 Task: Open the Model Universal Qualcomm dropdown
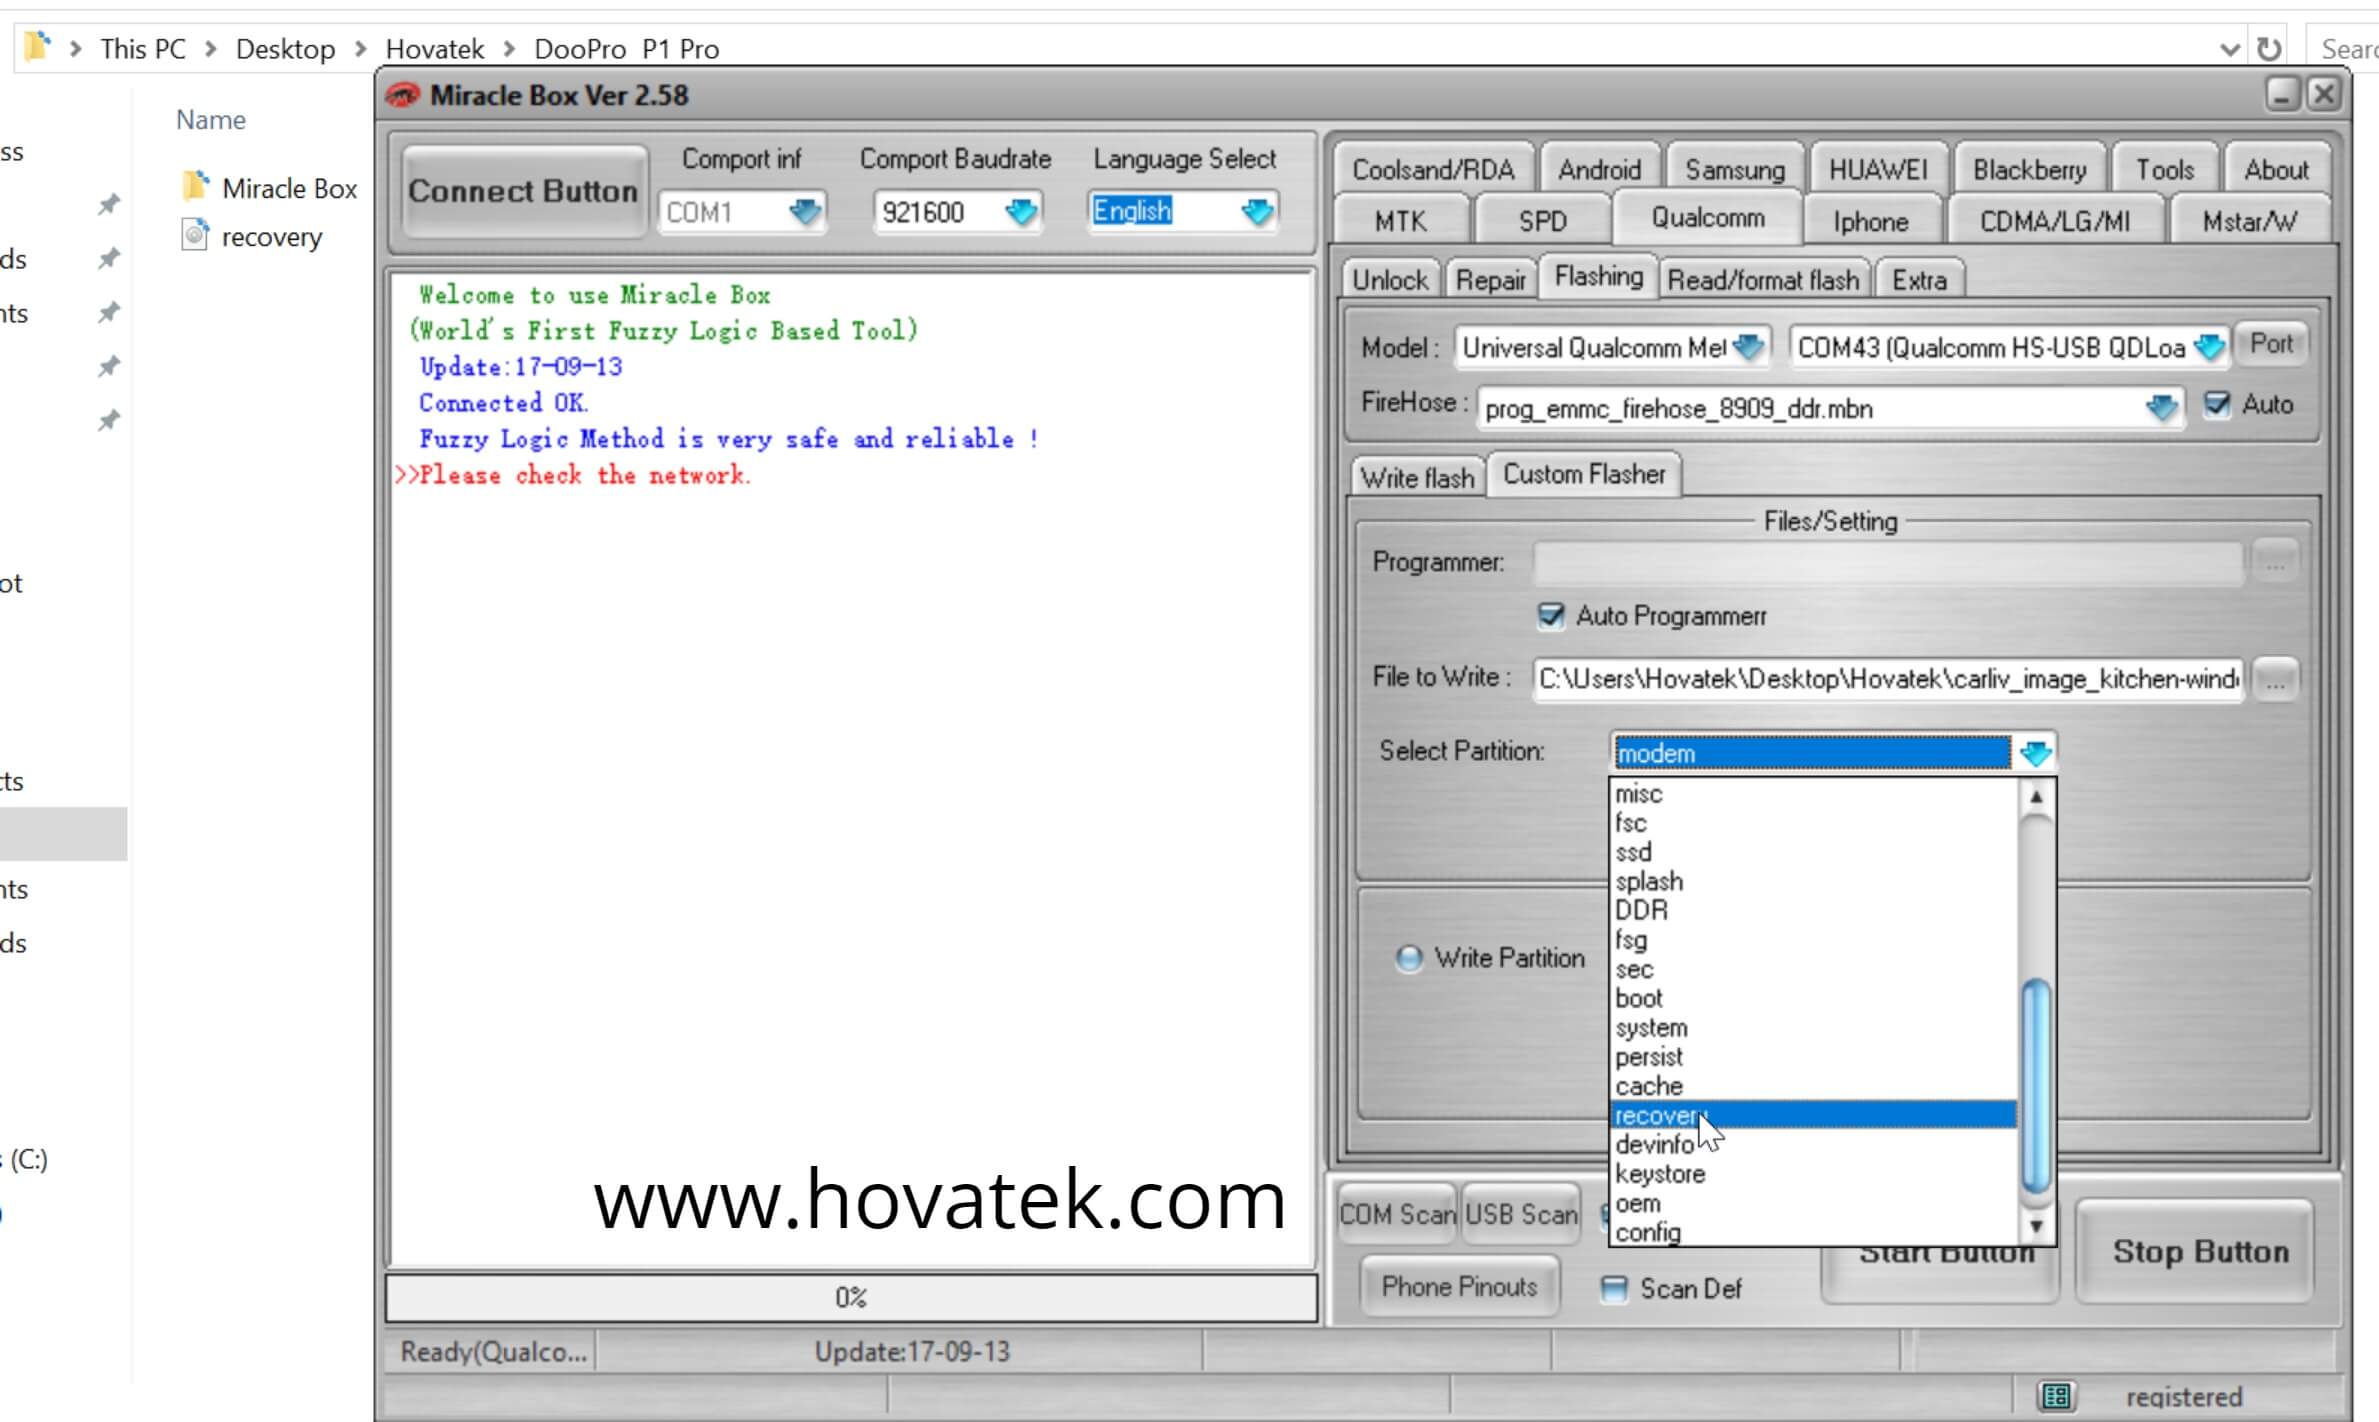point(1747,348)
